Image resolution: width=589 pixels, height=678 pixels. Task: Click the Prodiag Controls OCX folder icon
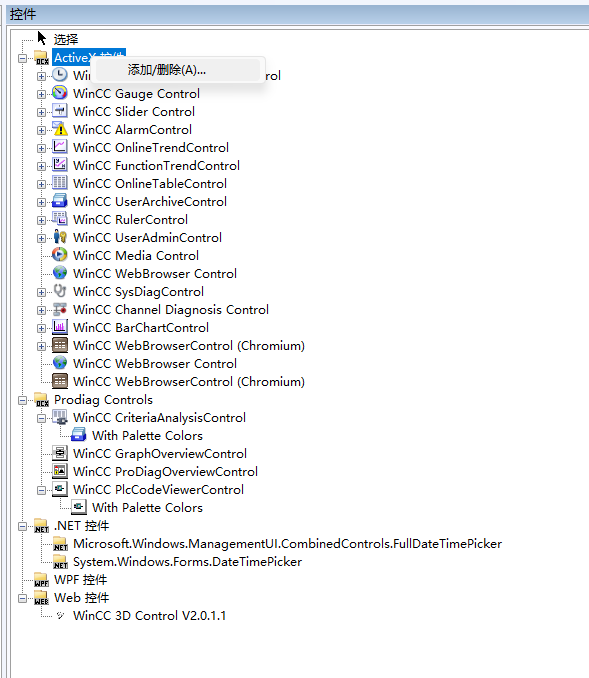pos(41,400)
